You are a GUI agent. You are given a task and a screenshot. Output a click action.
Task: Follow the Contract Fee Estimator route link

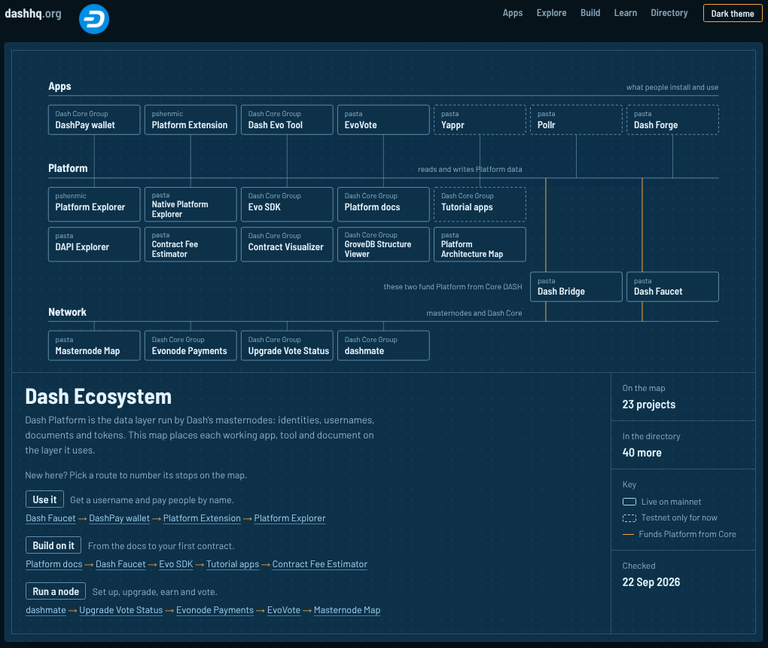pyautogui.click(x=320, y=564)
